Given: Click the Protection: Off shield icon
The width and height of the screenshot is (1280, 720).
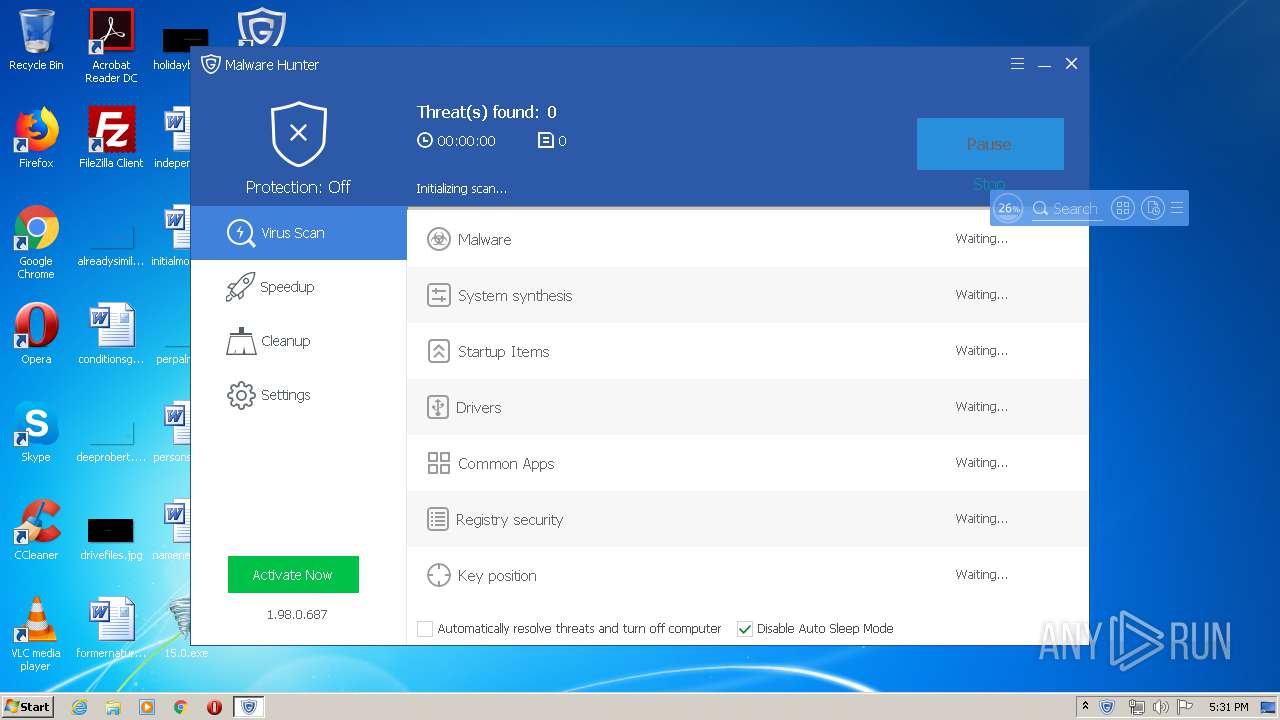Looking at the screenshot, I should (298, 134).
